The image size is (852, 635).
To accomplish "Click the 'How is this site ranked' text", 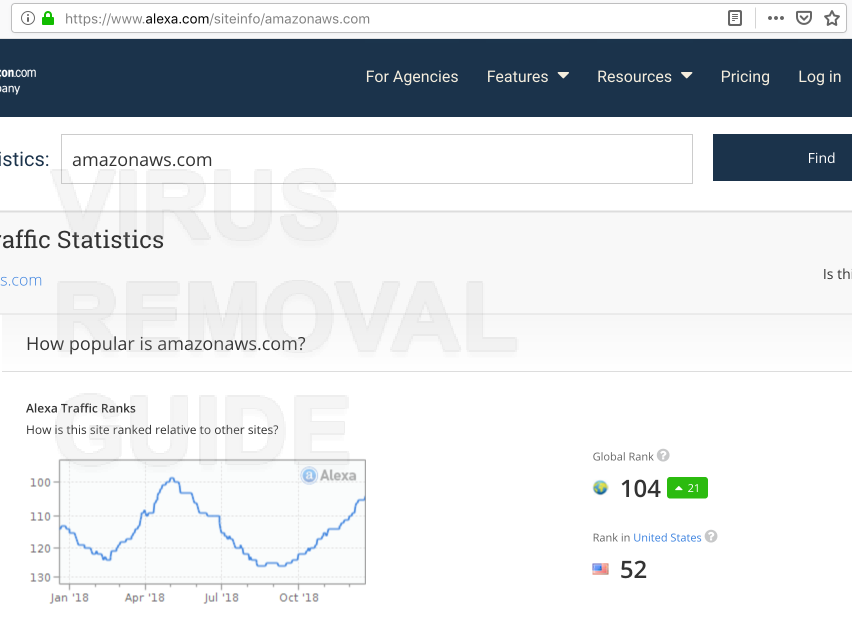I will click(x=152, y=430).
